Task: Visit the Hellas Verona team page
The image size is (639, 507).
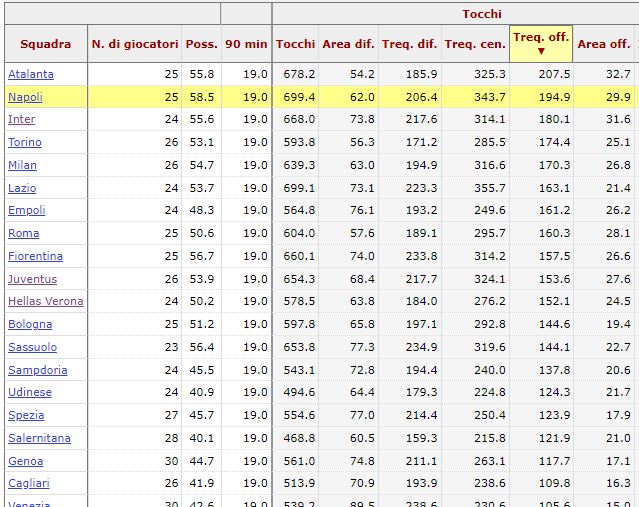Action: pos(45,302)
